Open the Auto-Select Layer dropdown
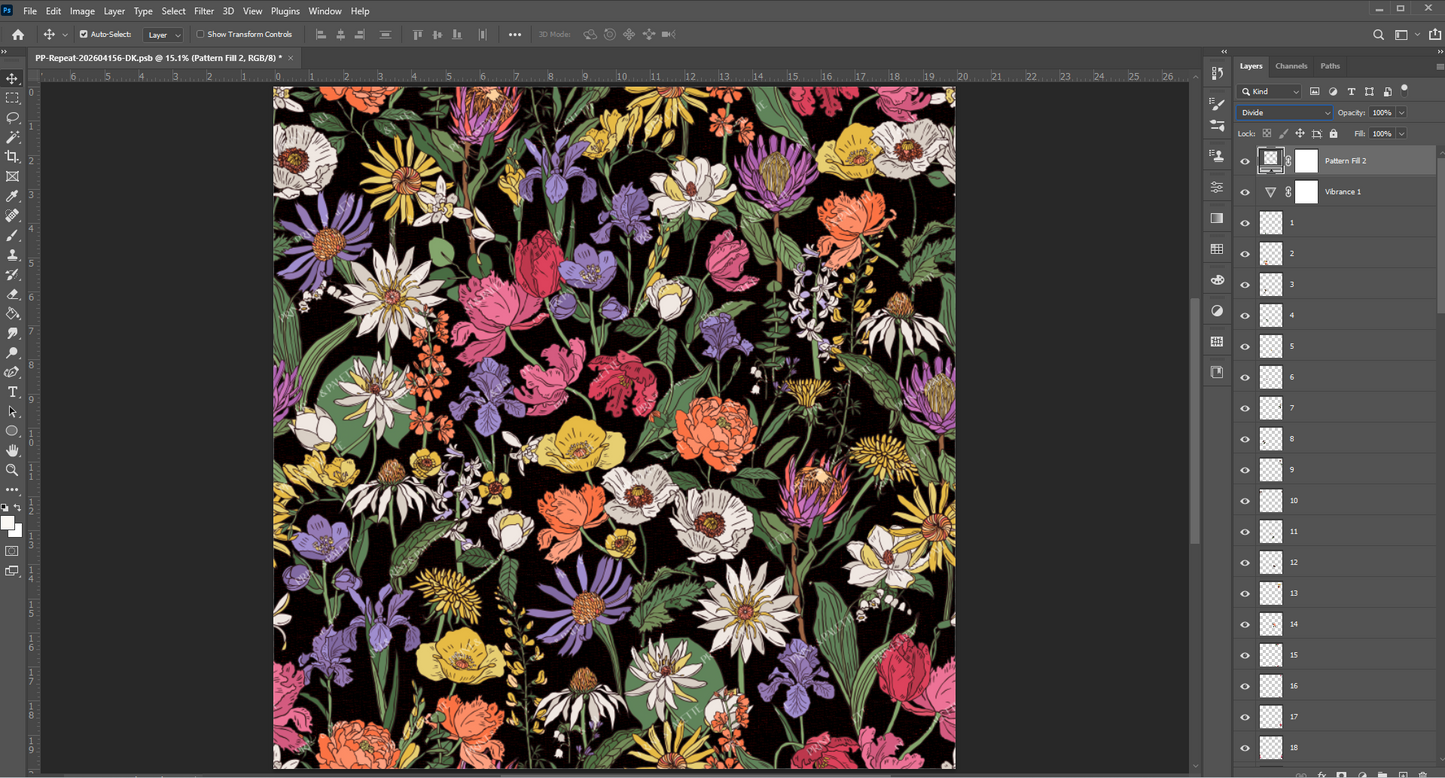Viewport: 1445px width, 778px height. coord(164,34)
